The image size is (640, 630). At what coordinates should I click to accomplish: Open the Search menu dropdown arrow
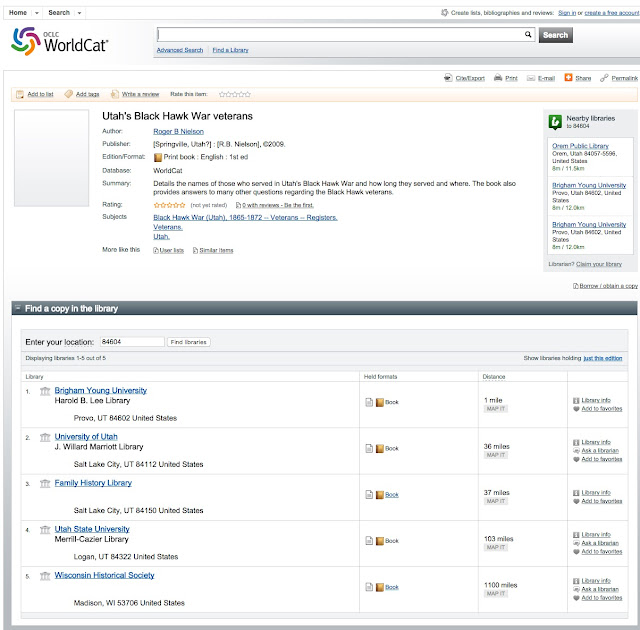coord(80,13)
